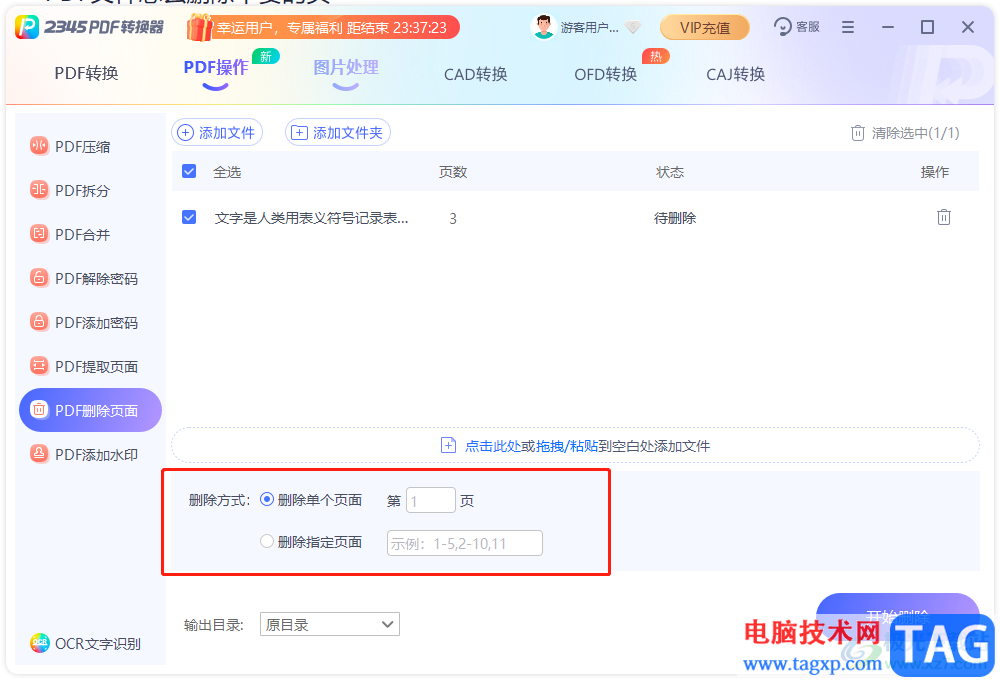This screenshot has width=1000, height=680.
Task: Click the PDF合并 sidebar icon
Action: 39,234
